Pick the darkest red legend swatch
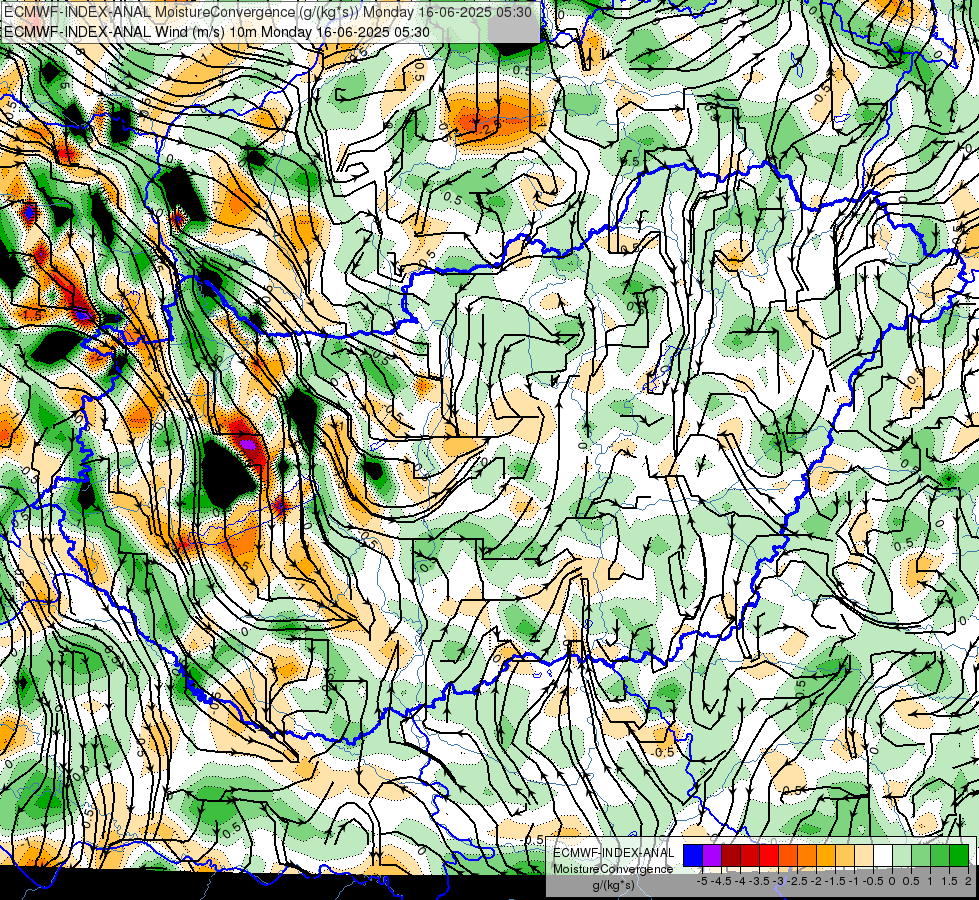This screenshot has width=979, height=900. pos(731,855)
